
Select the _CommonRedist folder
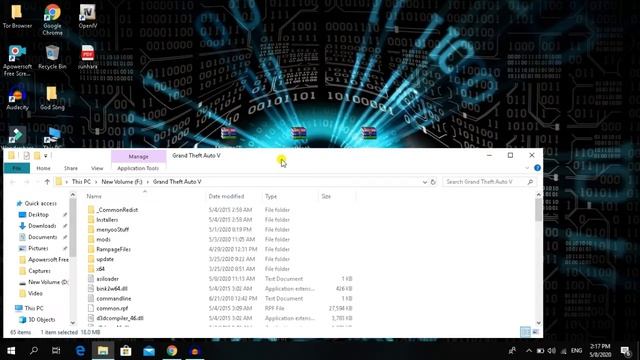click(x=117, y=210)
